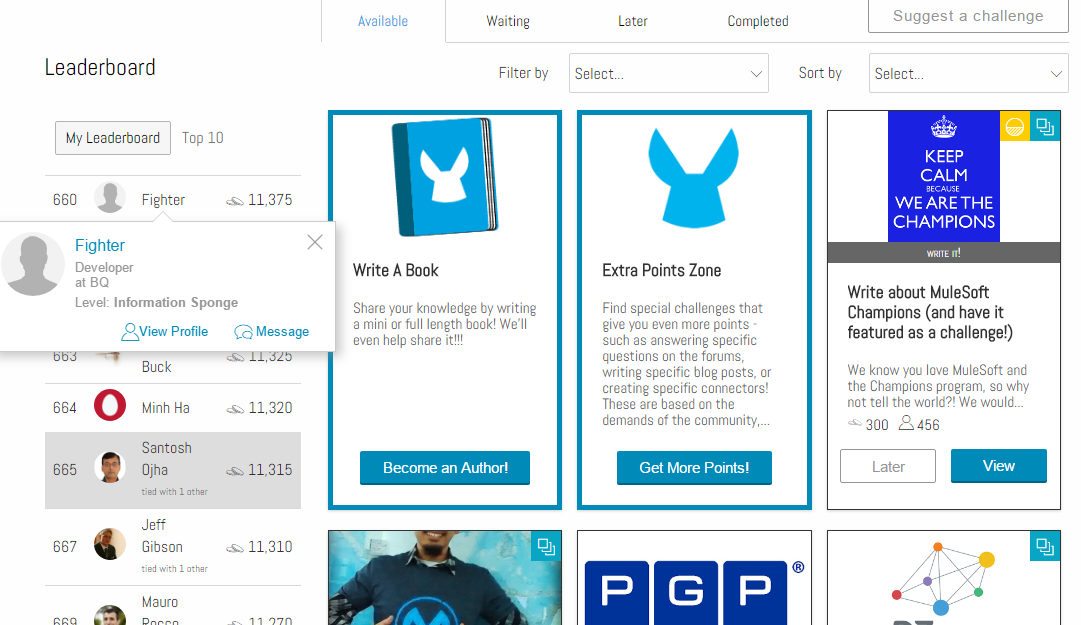Select the My Leaderboard tab
The width and height of the screenshot is (1081, 625).
[x=113, y=138]
